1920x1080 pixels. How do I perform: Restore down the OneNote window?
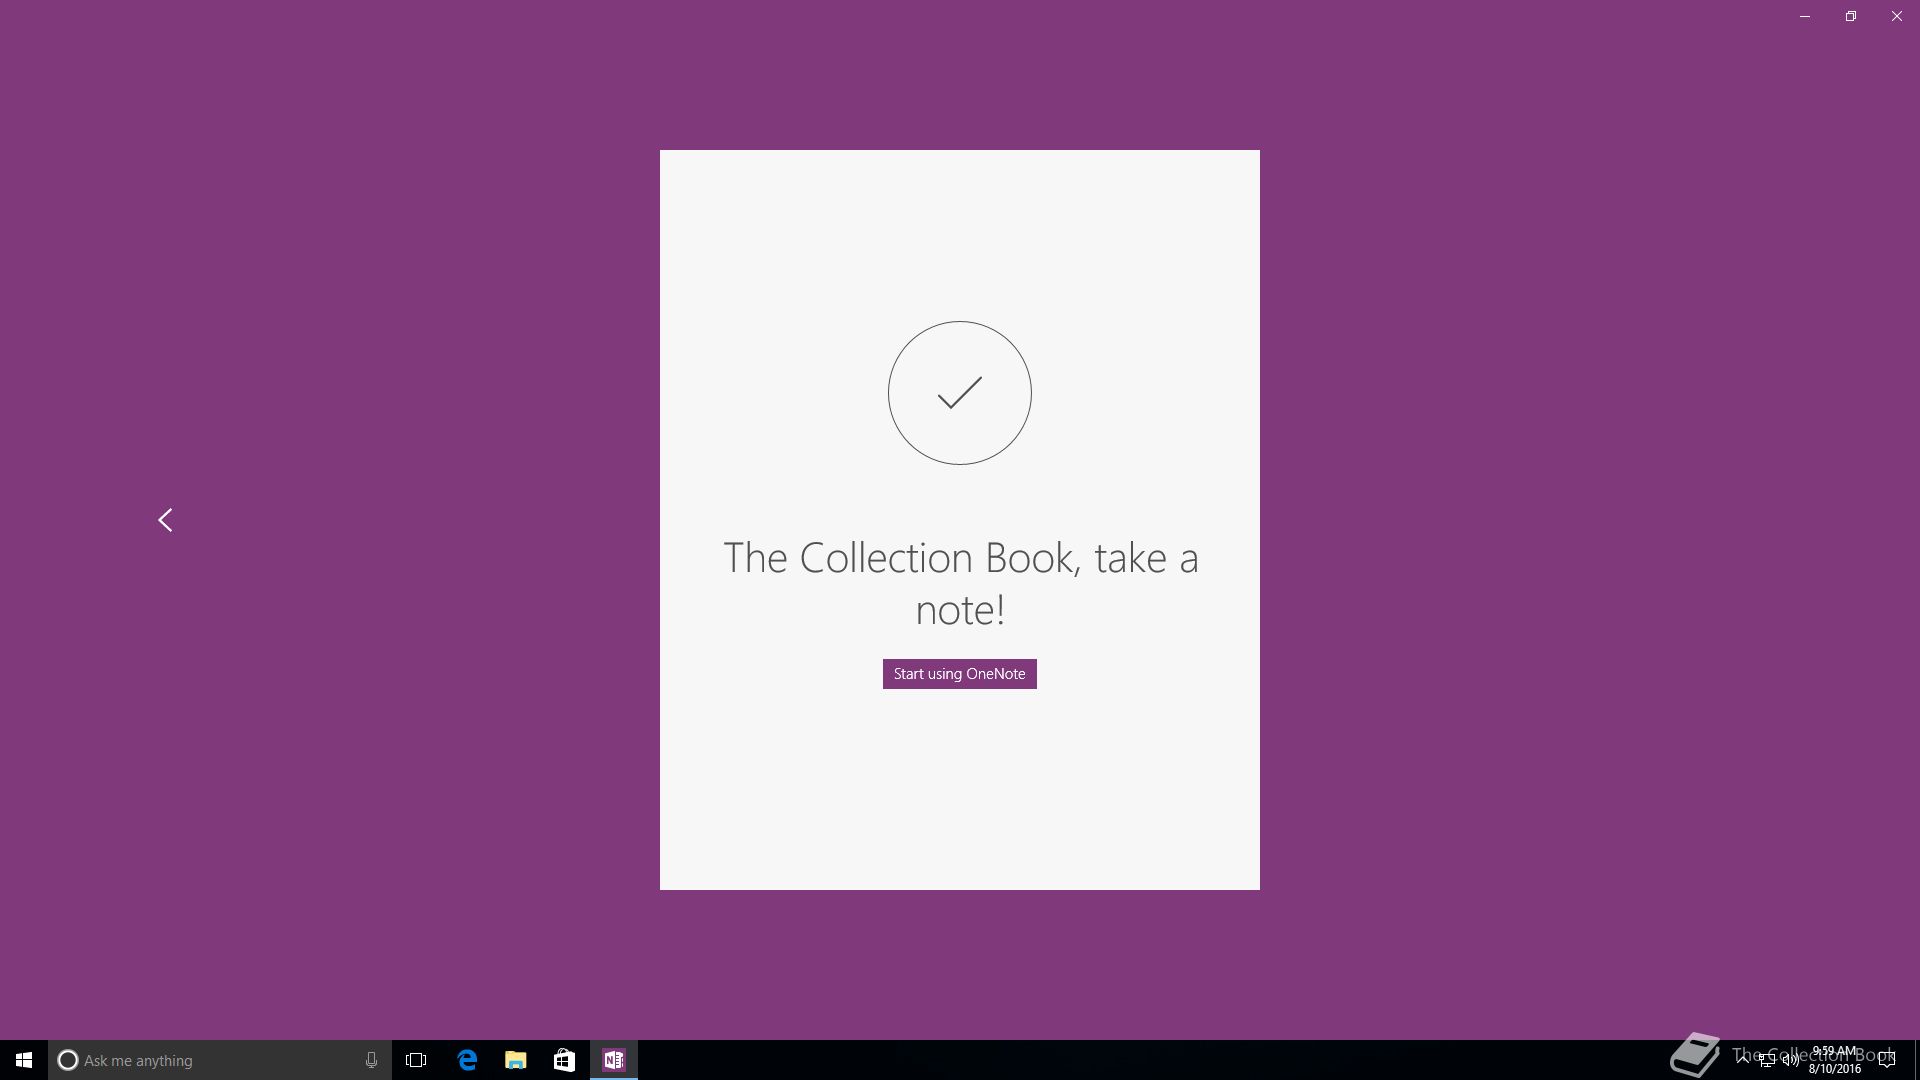tap(1851, 16)
